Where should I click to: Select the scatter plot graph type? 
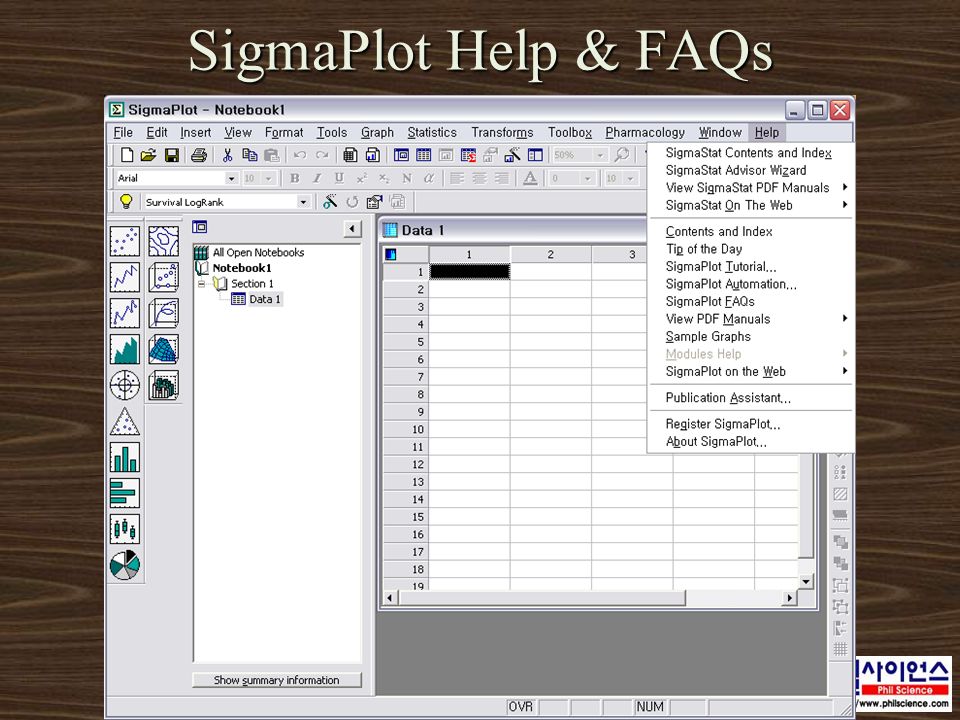point(125,241)
